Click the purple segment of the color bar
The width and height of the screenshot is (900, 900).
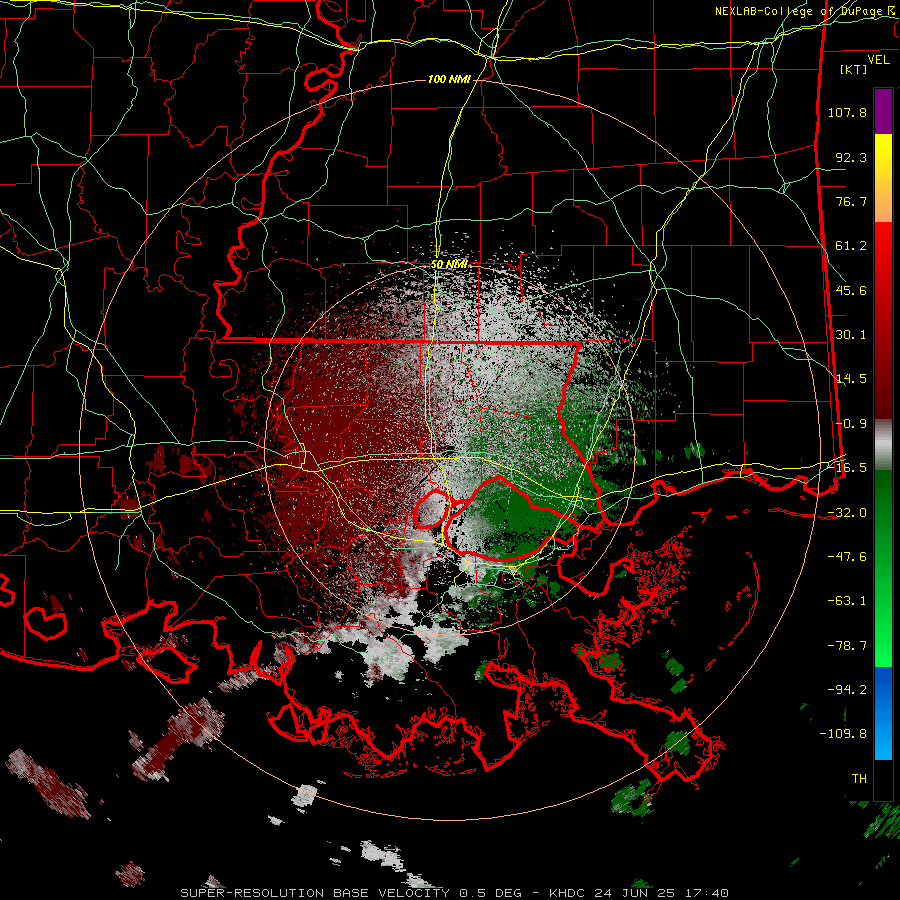pos(883,111)
